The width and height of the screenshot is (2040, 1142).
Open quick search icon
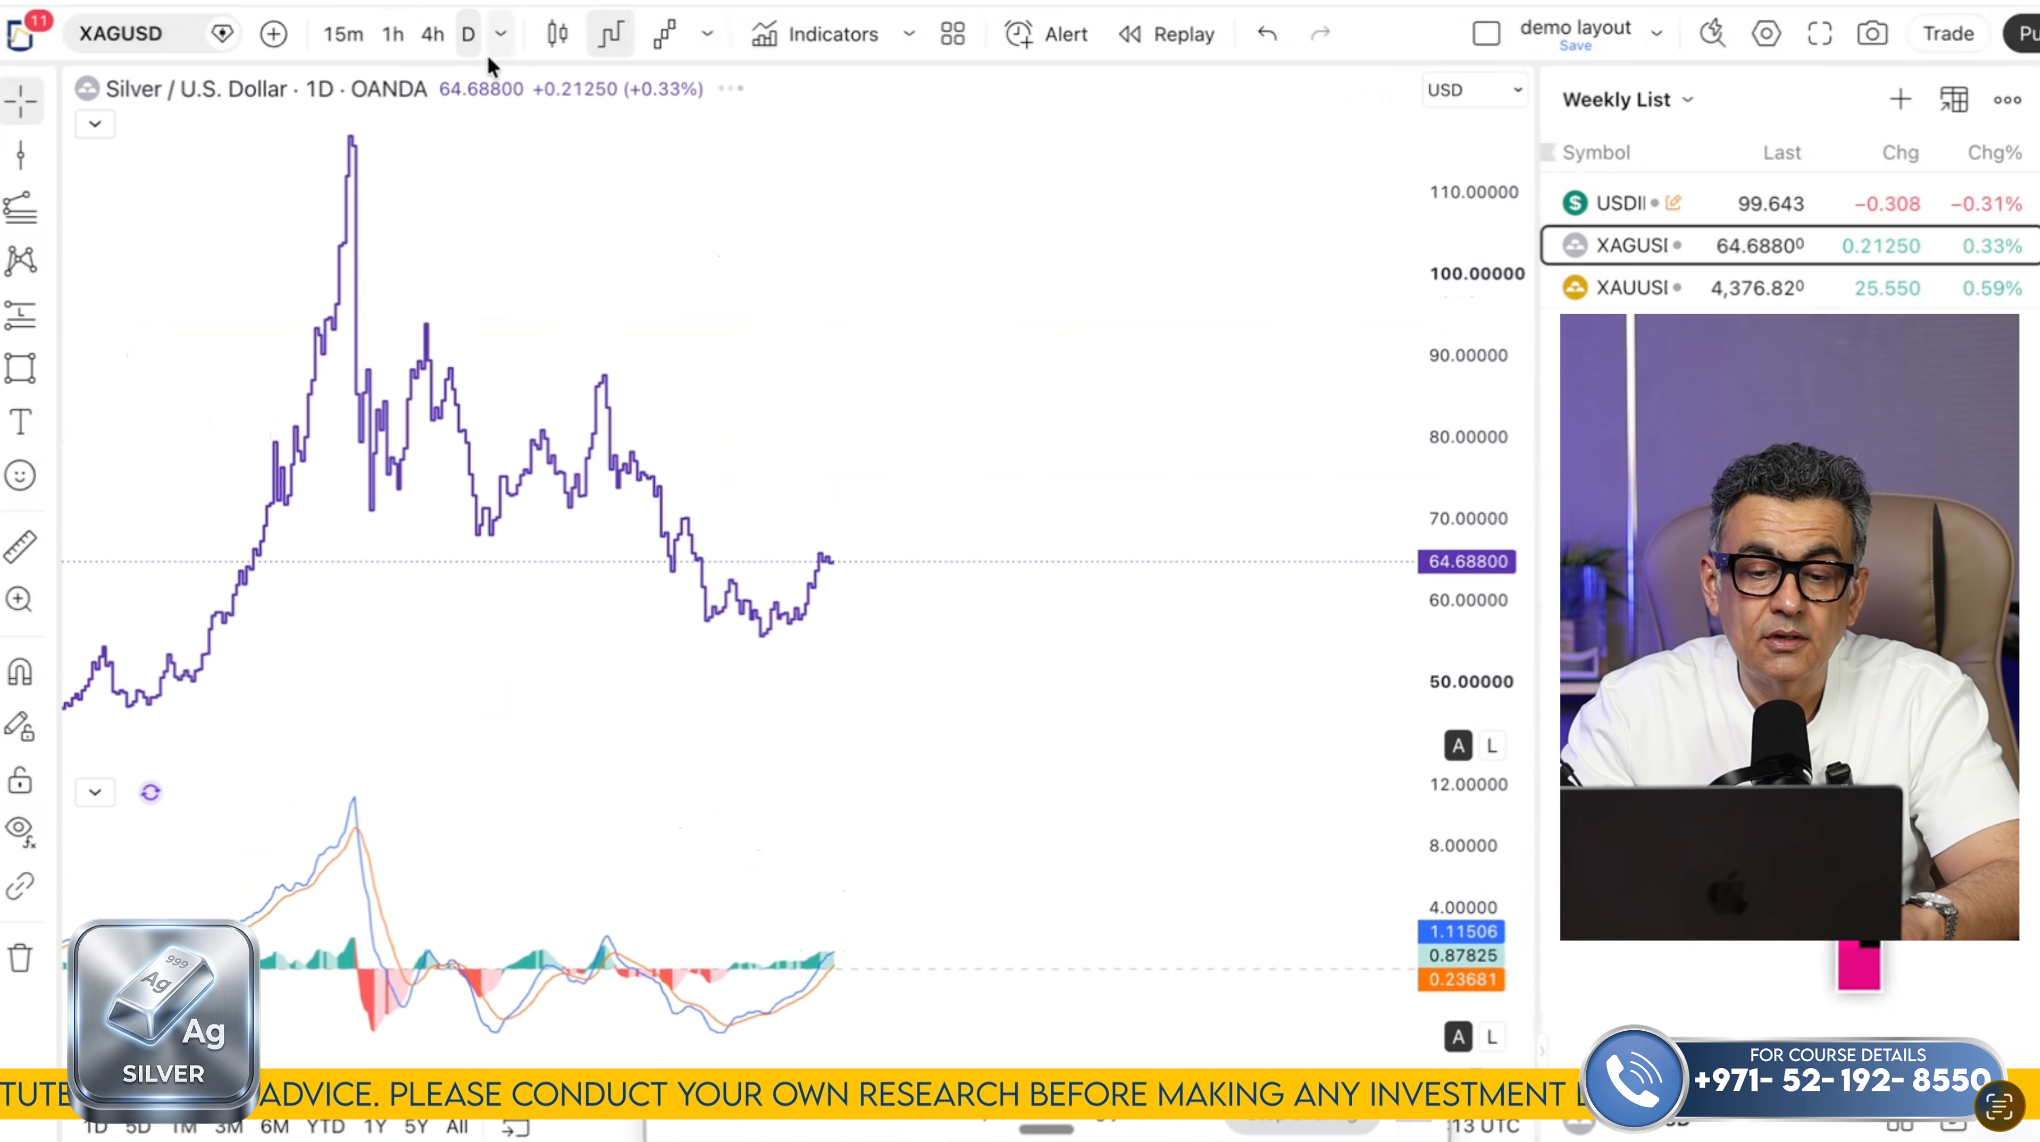[x=1712, y=34]
